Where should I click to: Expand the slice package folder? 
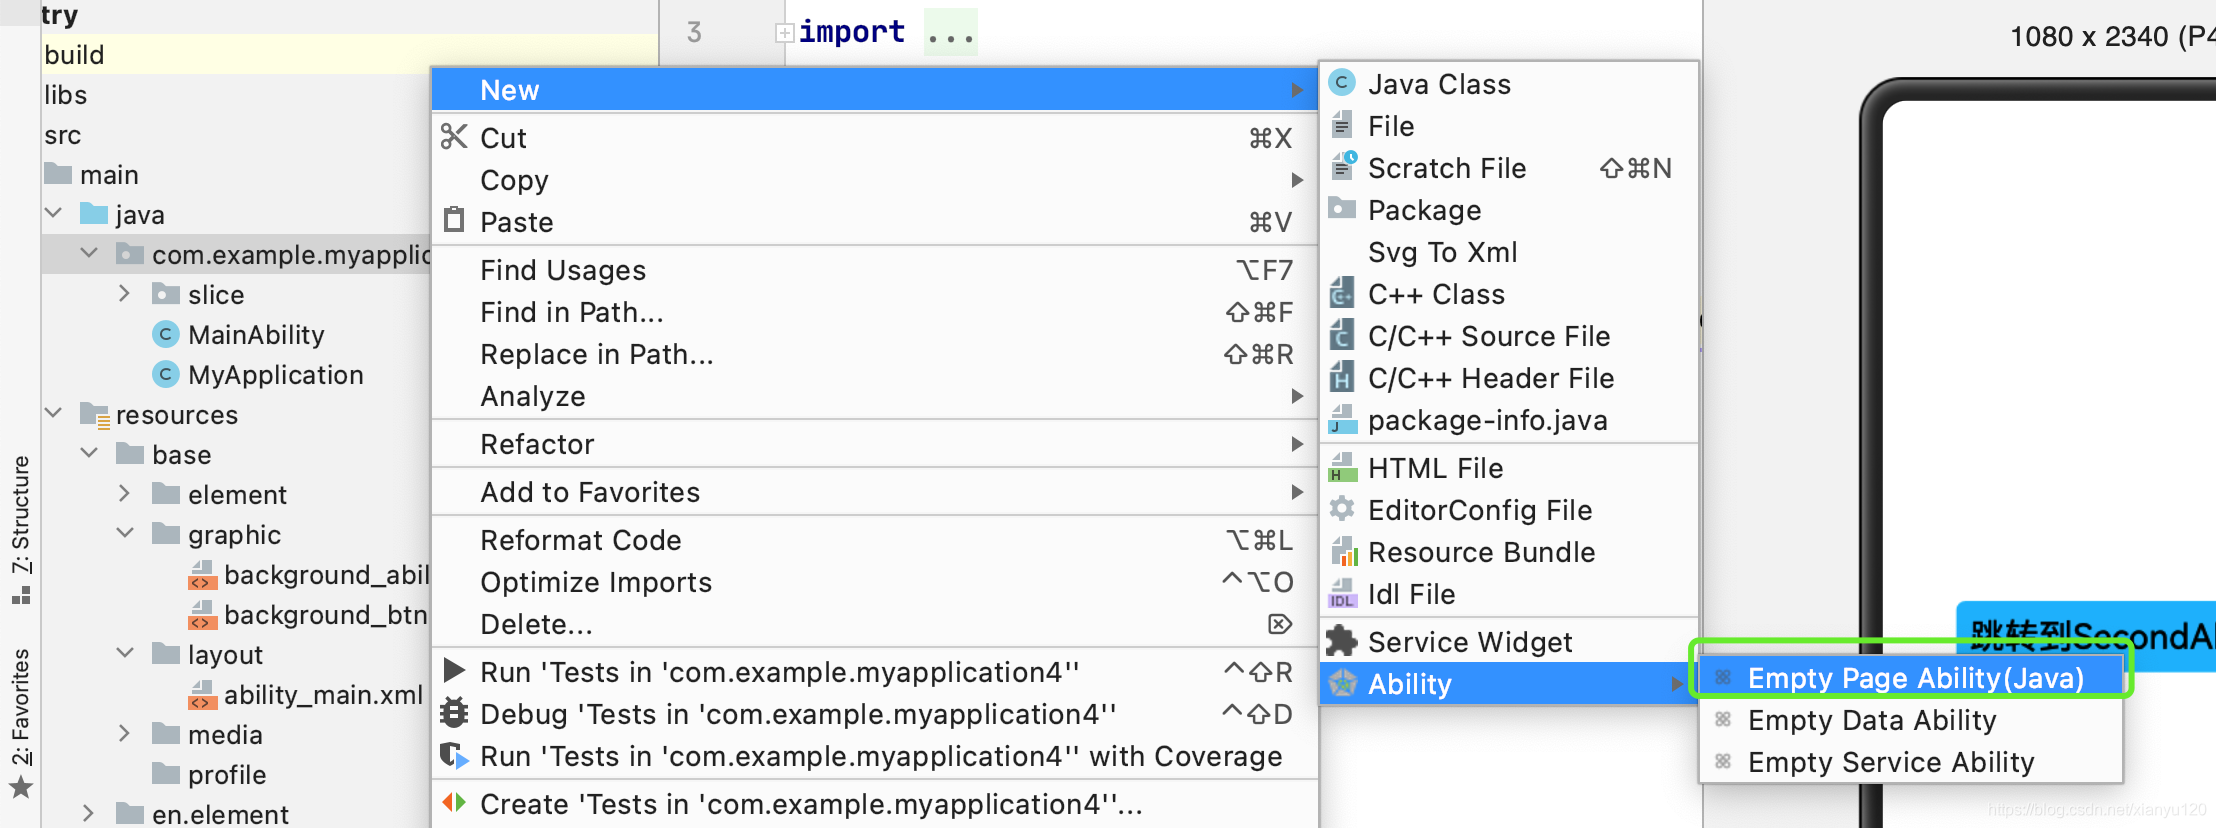click(124, 294)
